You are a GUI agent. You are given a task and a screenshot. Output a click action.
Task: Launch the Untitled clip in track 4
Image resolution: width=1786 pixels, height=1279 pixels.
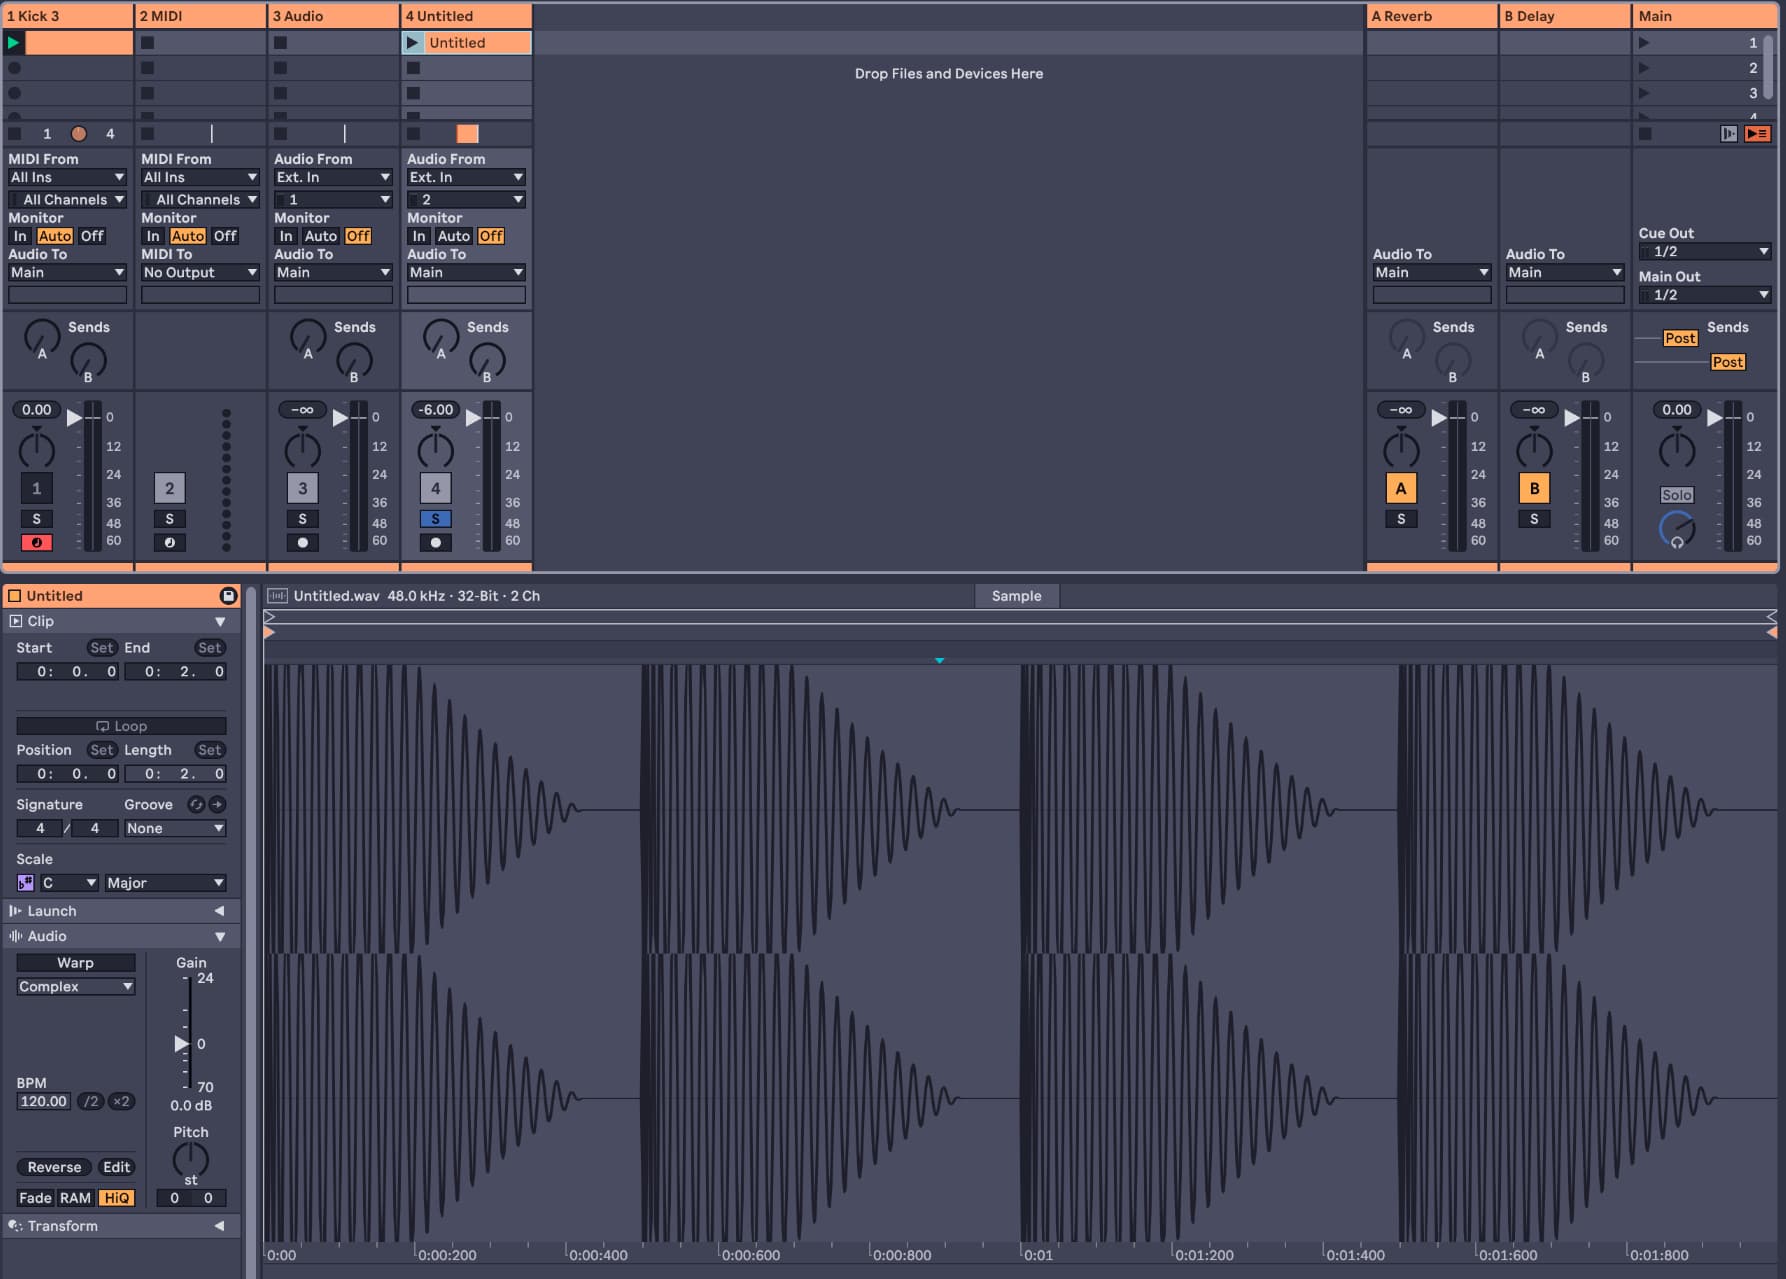pyautogui.click(x=412, y=43)
